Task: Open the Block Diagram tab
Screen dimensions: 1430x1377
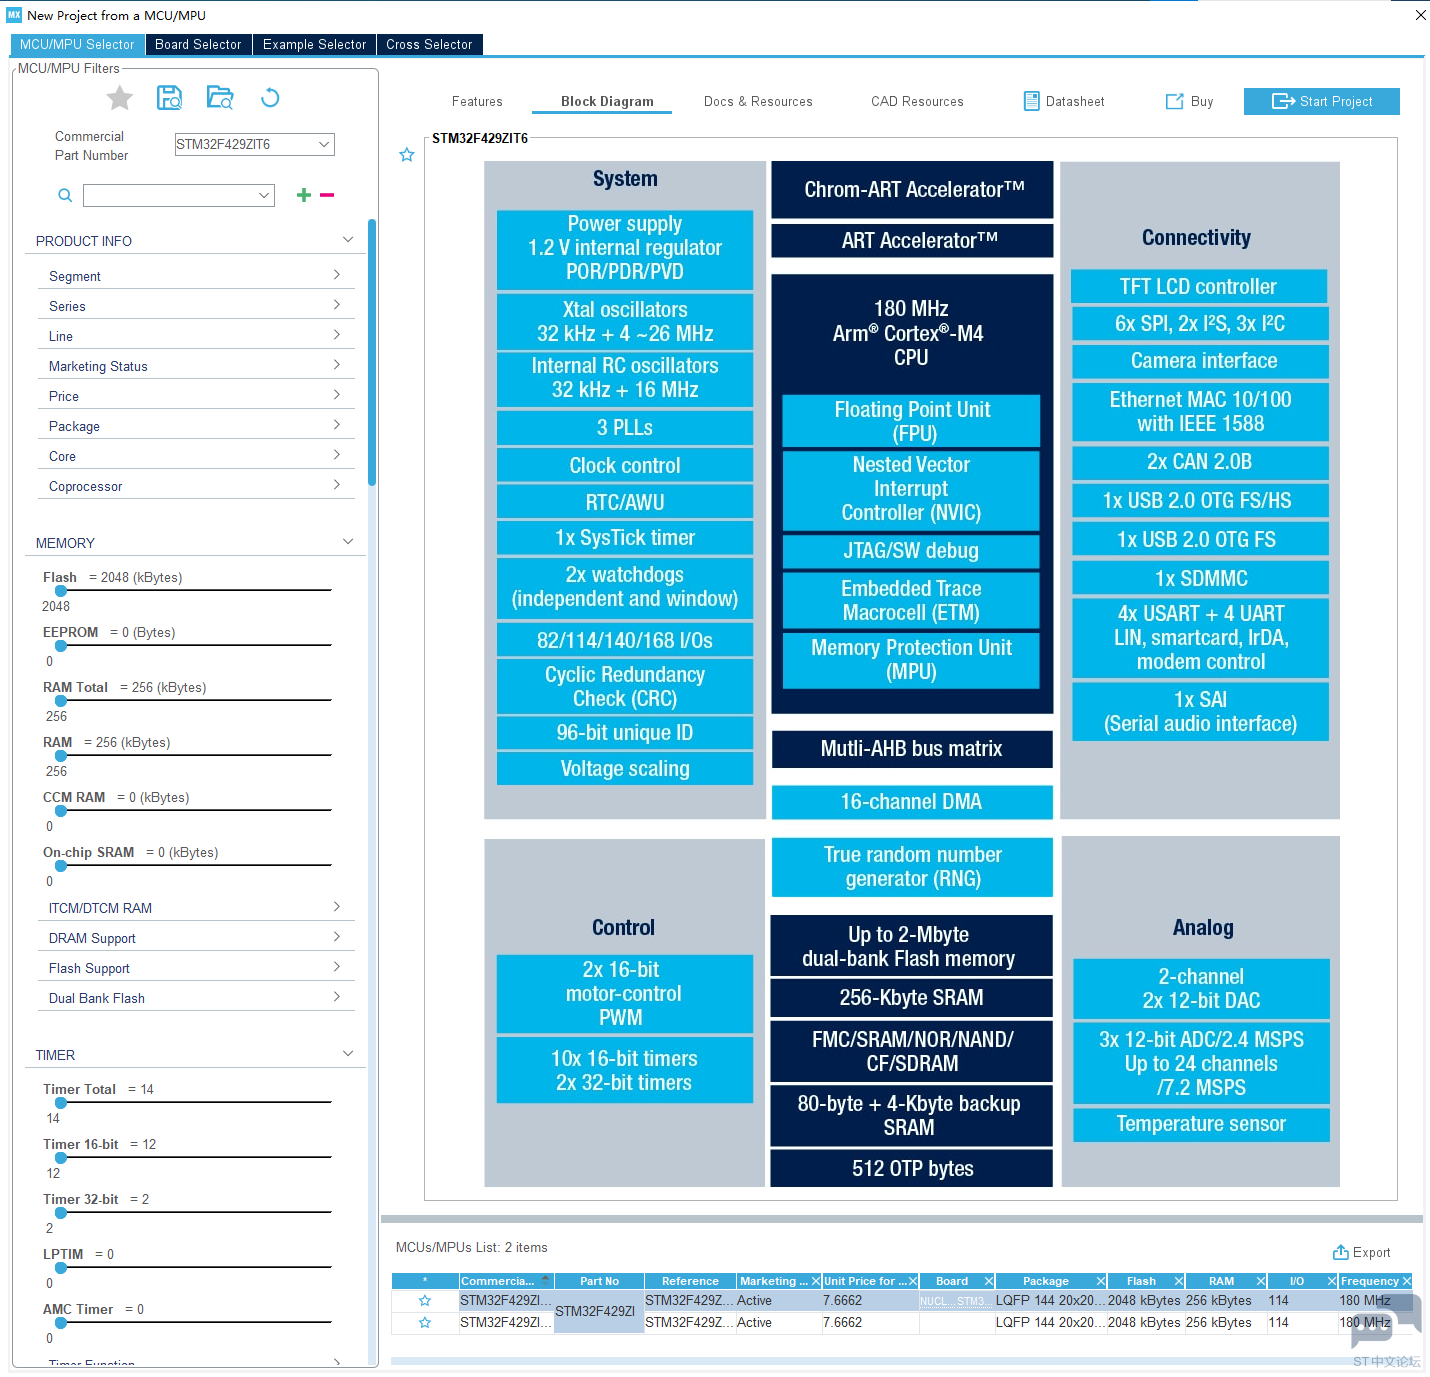Action: [607, 102]
